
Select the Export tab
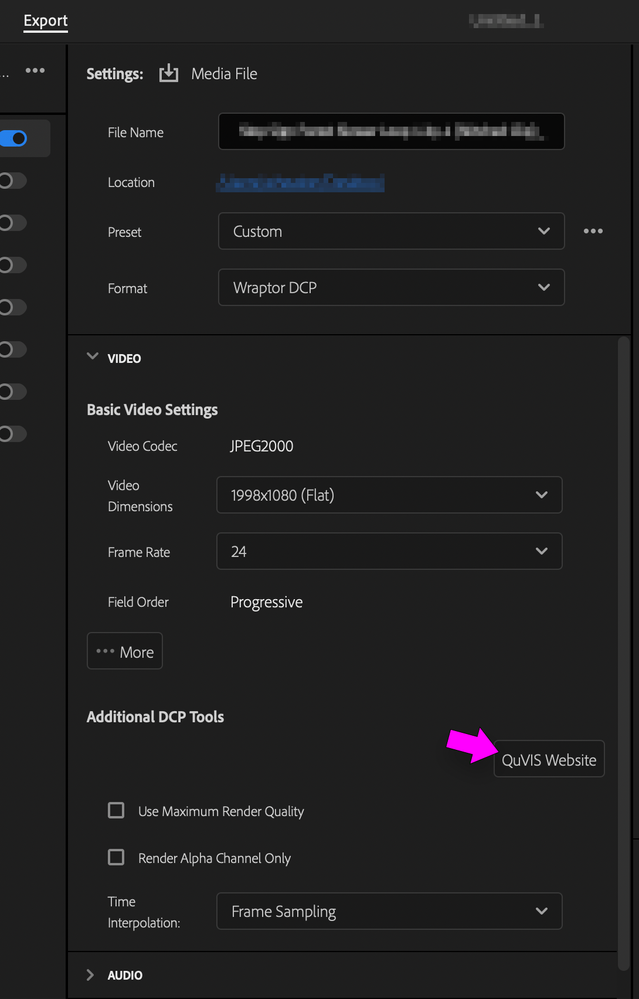(x=46, y=20)
